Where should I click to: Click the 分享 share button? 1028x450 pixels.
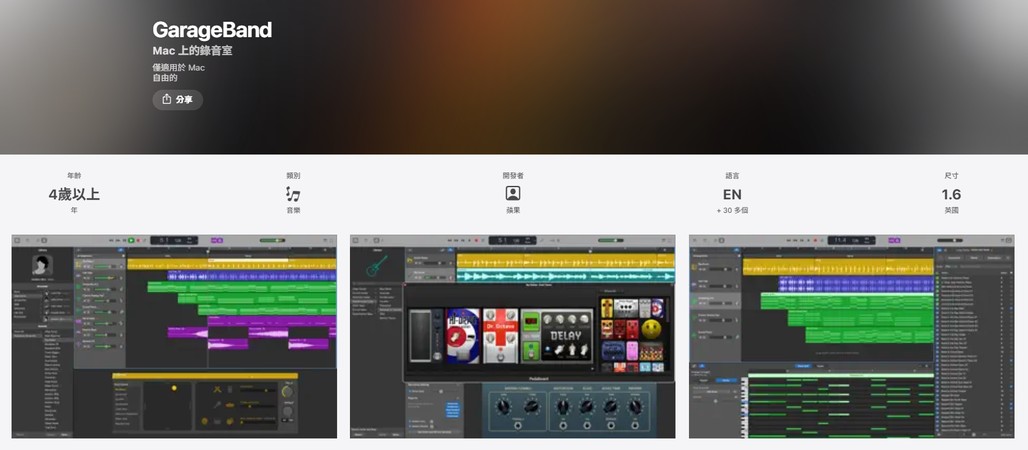[177, 100]
